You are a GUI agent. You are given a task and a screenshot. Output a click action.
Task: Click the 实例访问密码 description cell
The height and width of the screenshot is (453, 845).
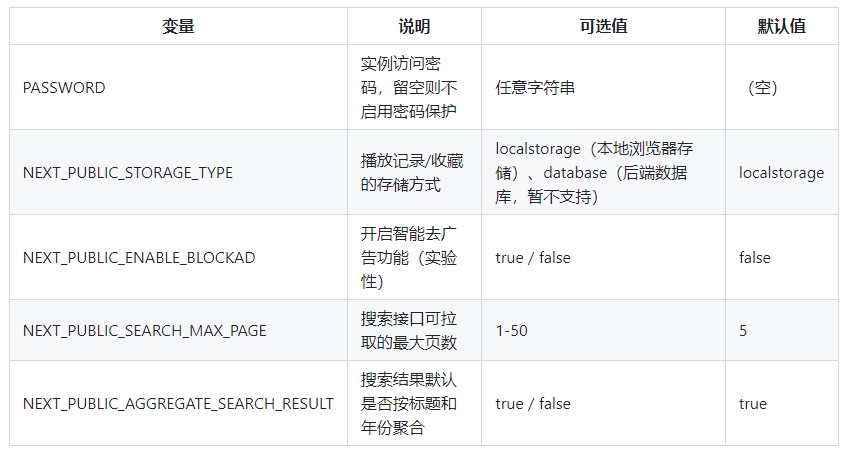point(409,88)
